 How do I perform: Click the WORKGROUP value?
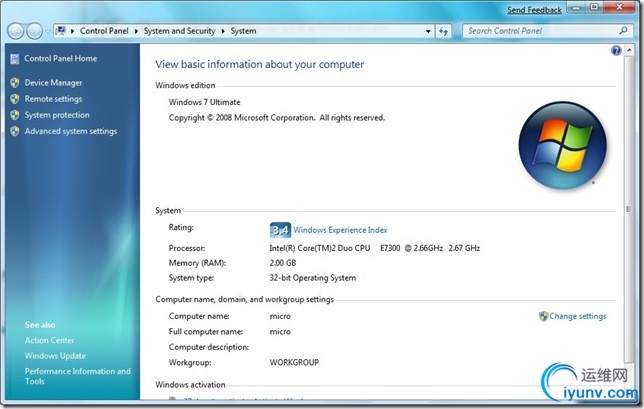[294, 363]
